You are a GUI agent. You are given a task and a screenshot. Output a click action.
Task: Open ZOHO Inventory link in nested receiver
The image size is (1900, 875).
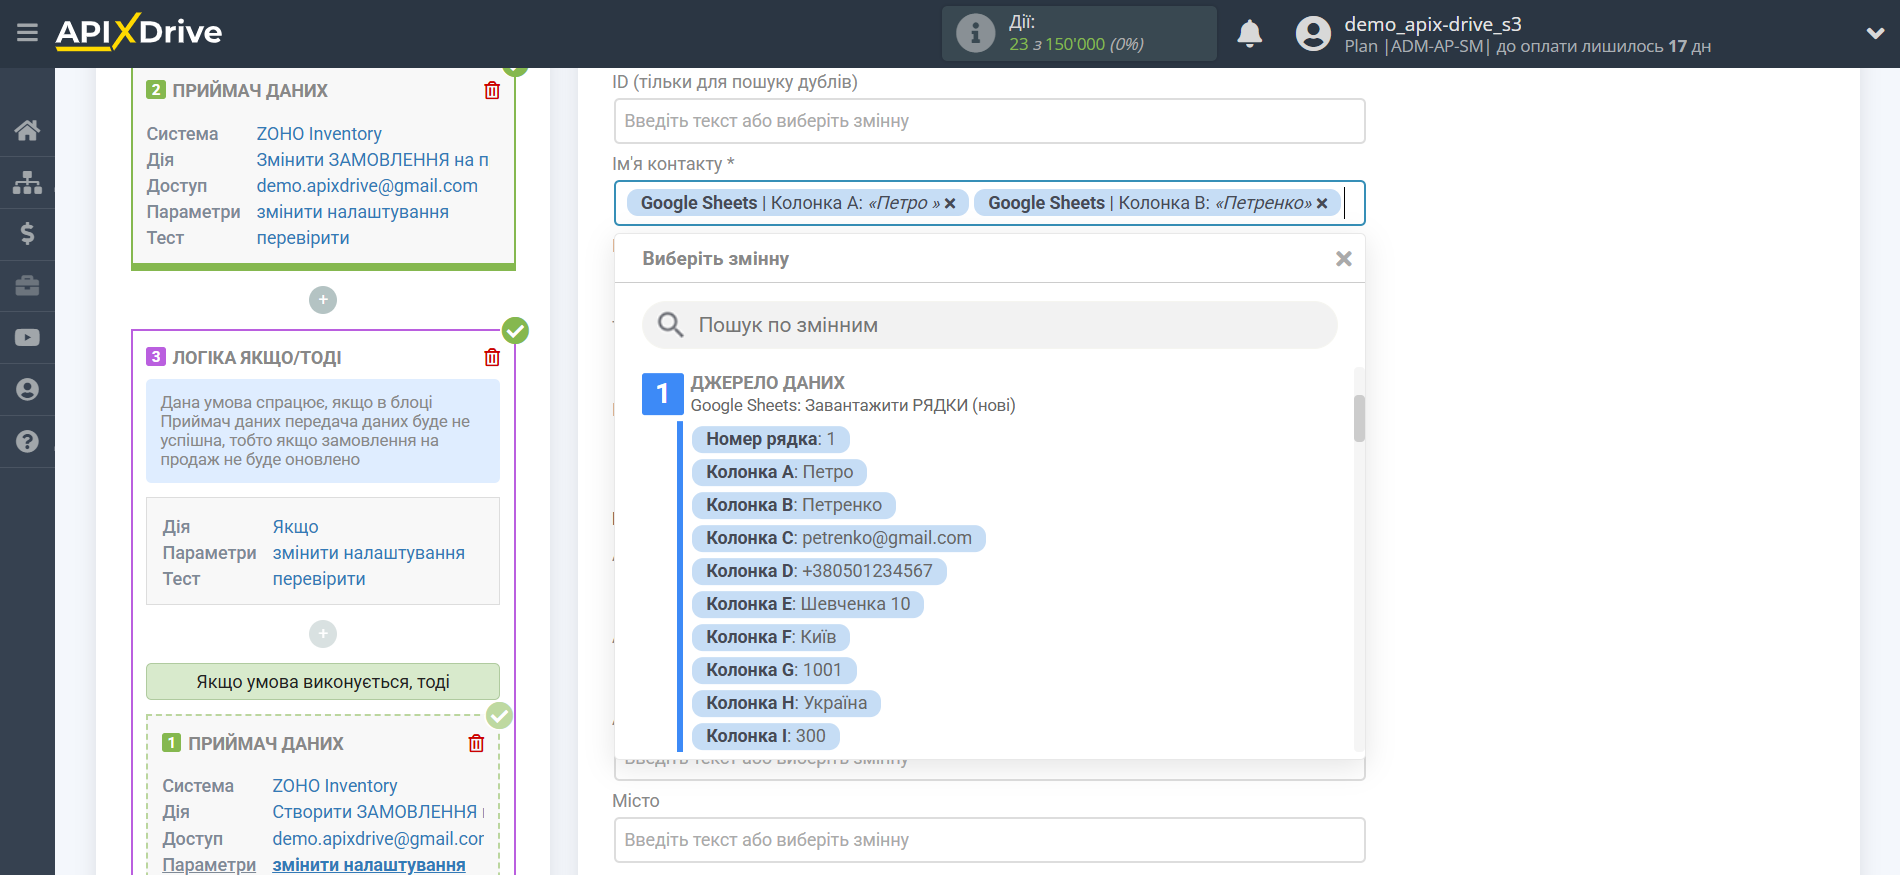pos(335,786)
